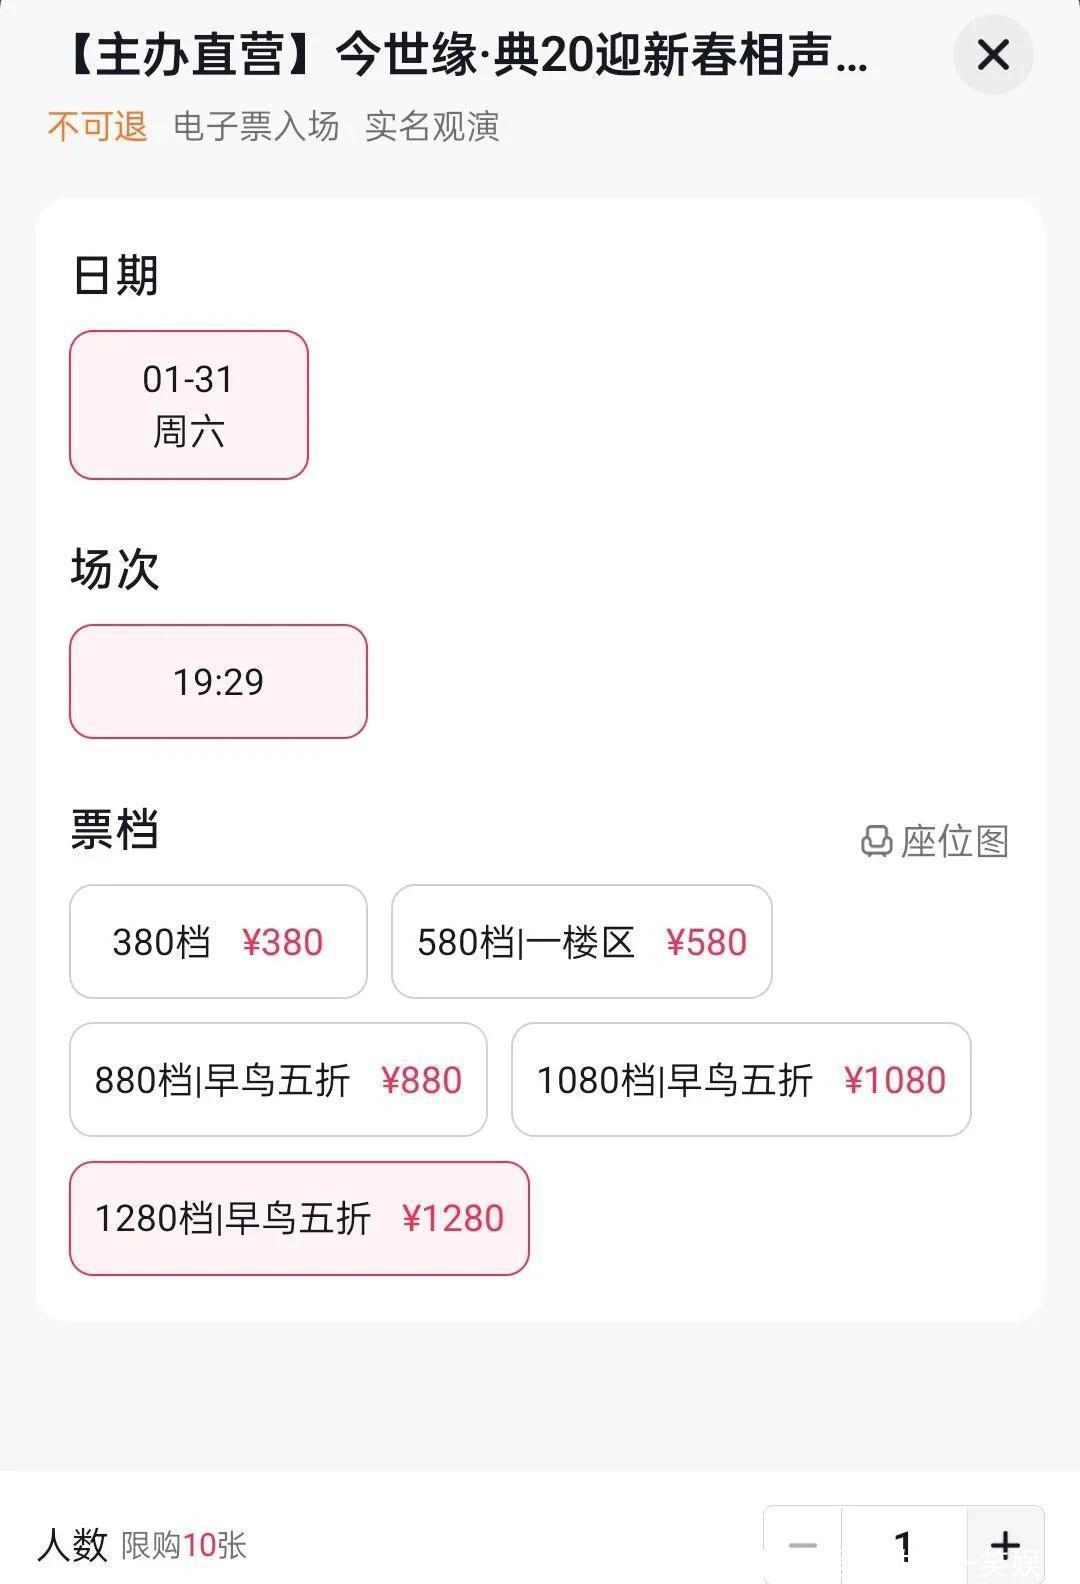
Task: Close the ticket selection popup
Action: (x=992, y=55)
